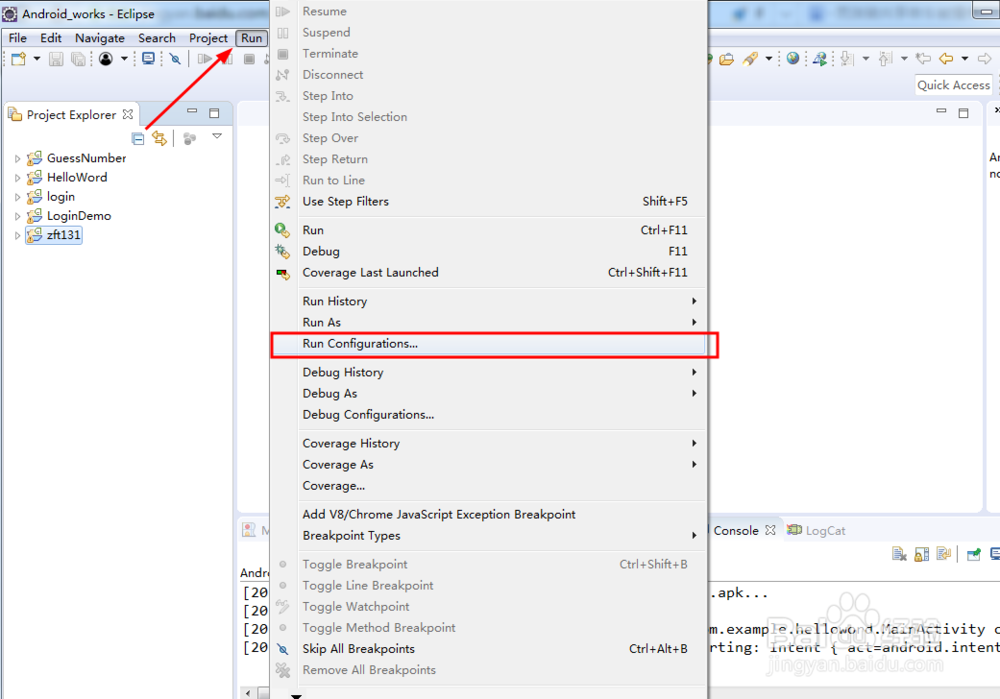This screenshot has width=1000, height=699.
Task: Click the Search flashlight toolbar icon
Action: point(751,59)
